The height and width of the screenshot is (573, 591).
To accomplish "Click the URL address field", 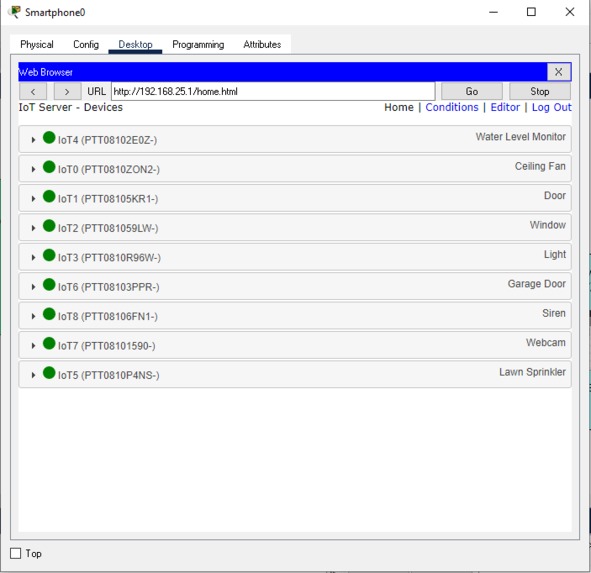I will [x=273, y=92].
